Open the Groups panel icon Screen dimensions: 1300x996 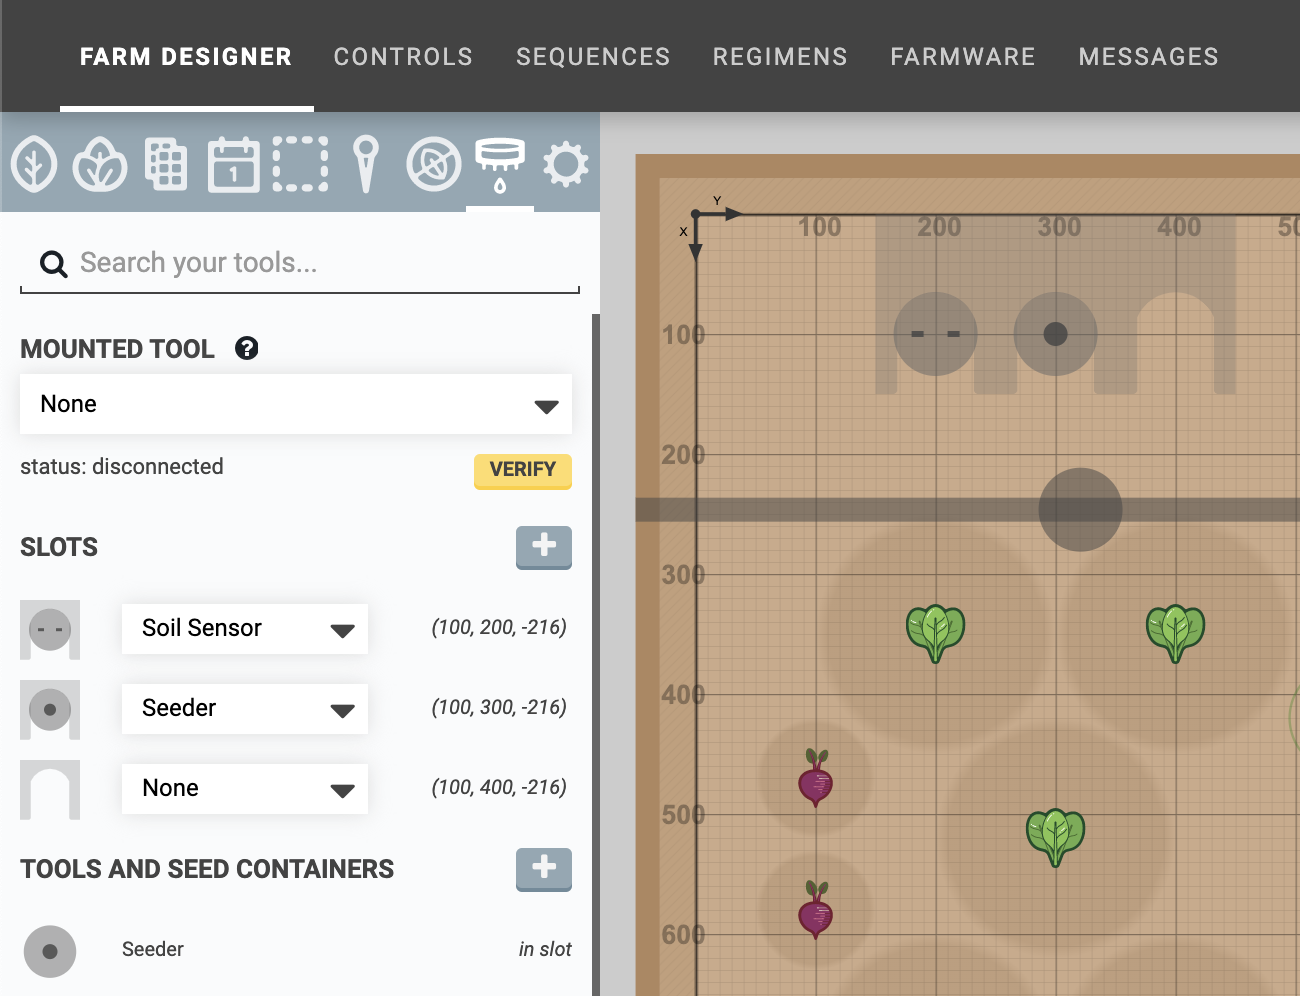100,164
